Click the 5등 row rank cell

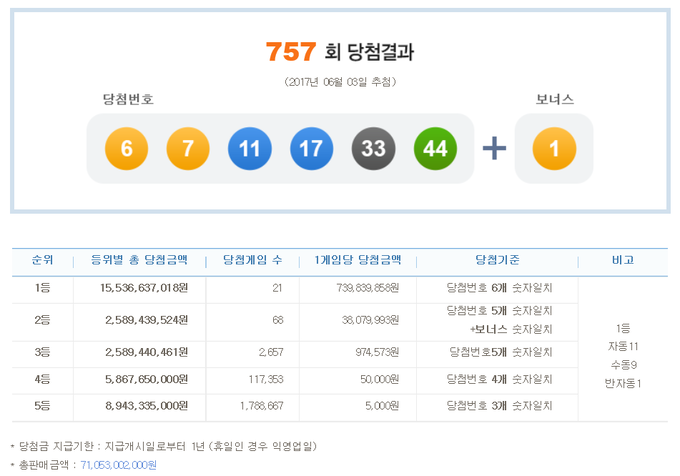tap(44, 405)
